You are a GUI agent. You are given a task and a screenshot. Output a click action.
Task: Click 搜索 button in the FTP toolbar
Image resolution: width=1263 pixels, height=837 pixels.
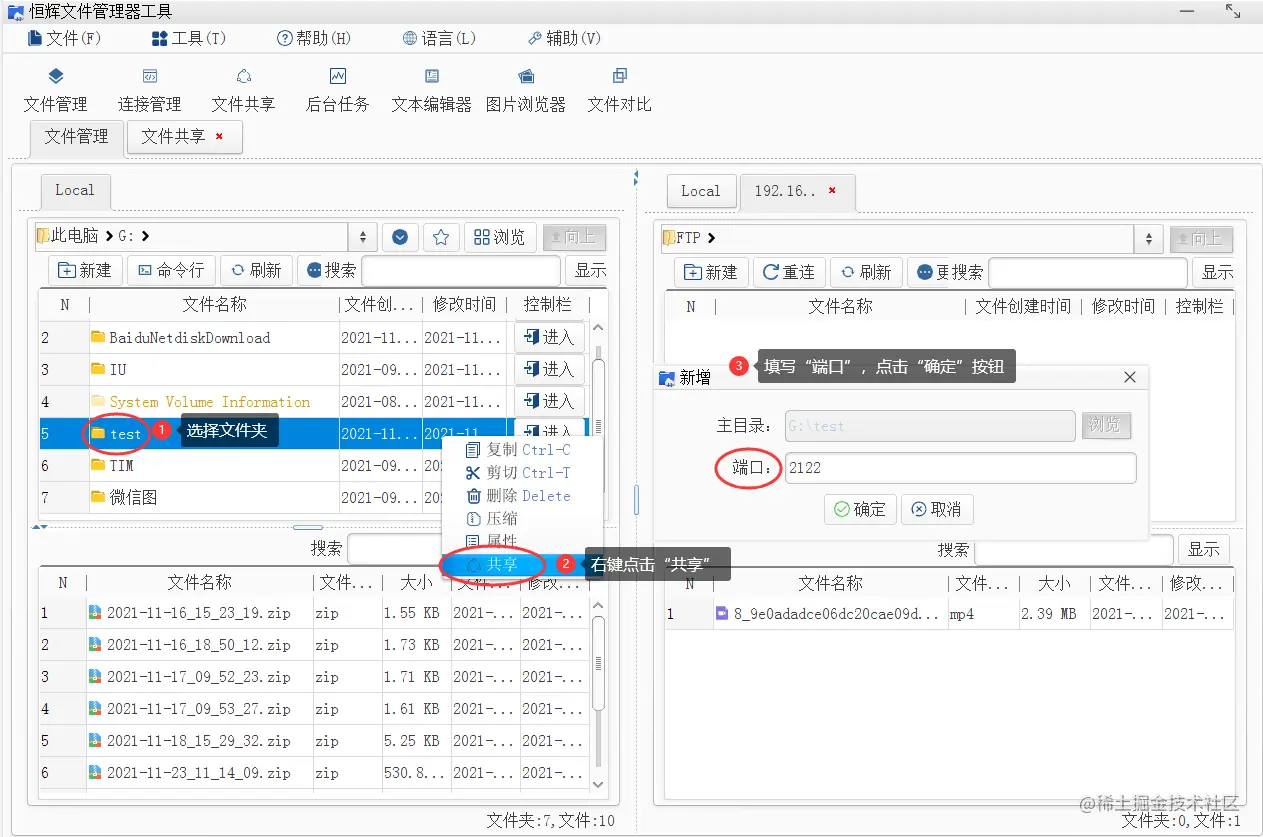point(948,272)
